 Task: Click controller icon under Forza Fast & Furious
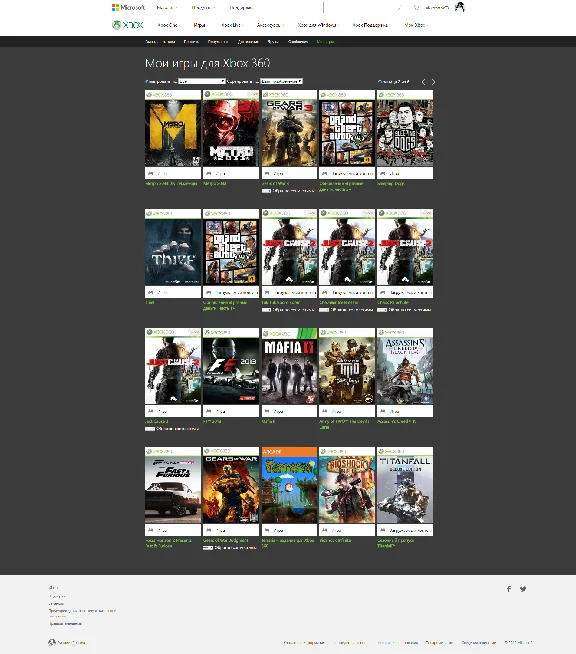(x=151, y=530)
